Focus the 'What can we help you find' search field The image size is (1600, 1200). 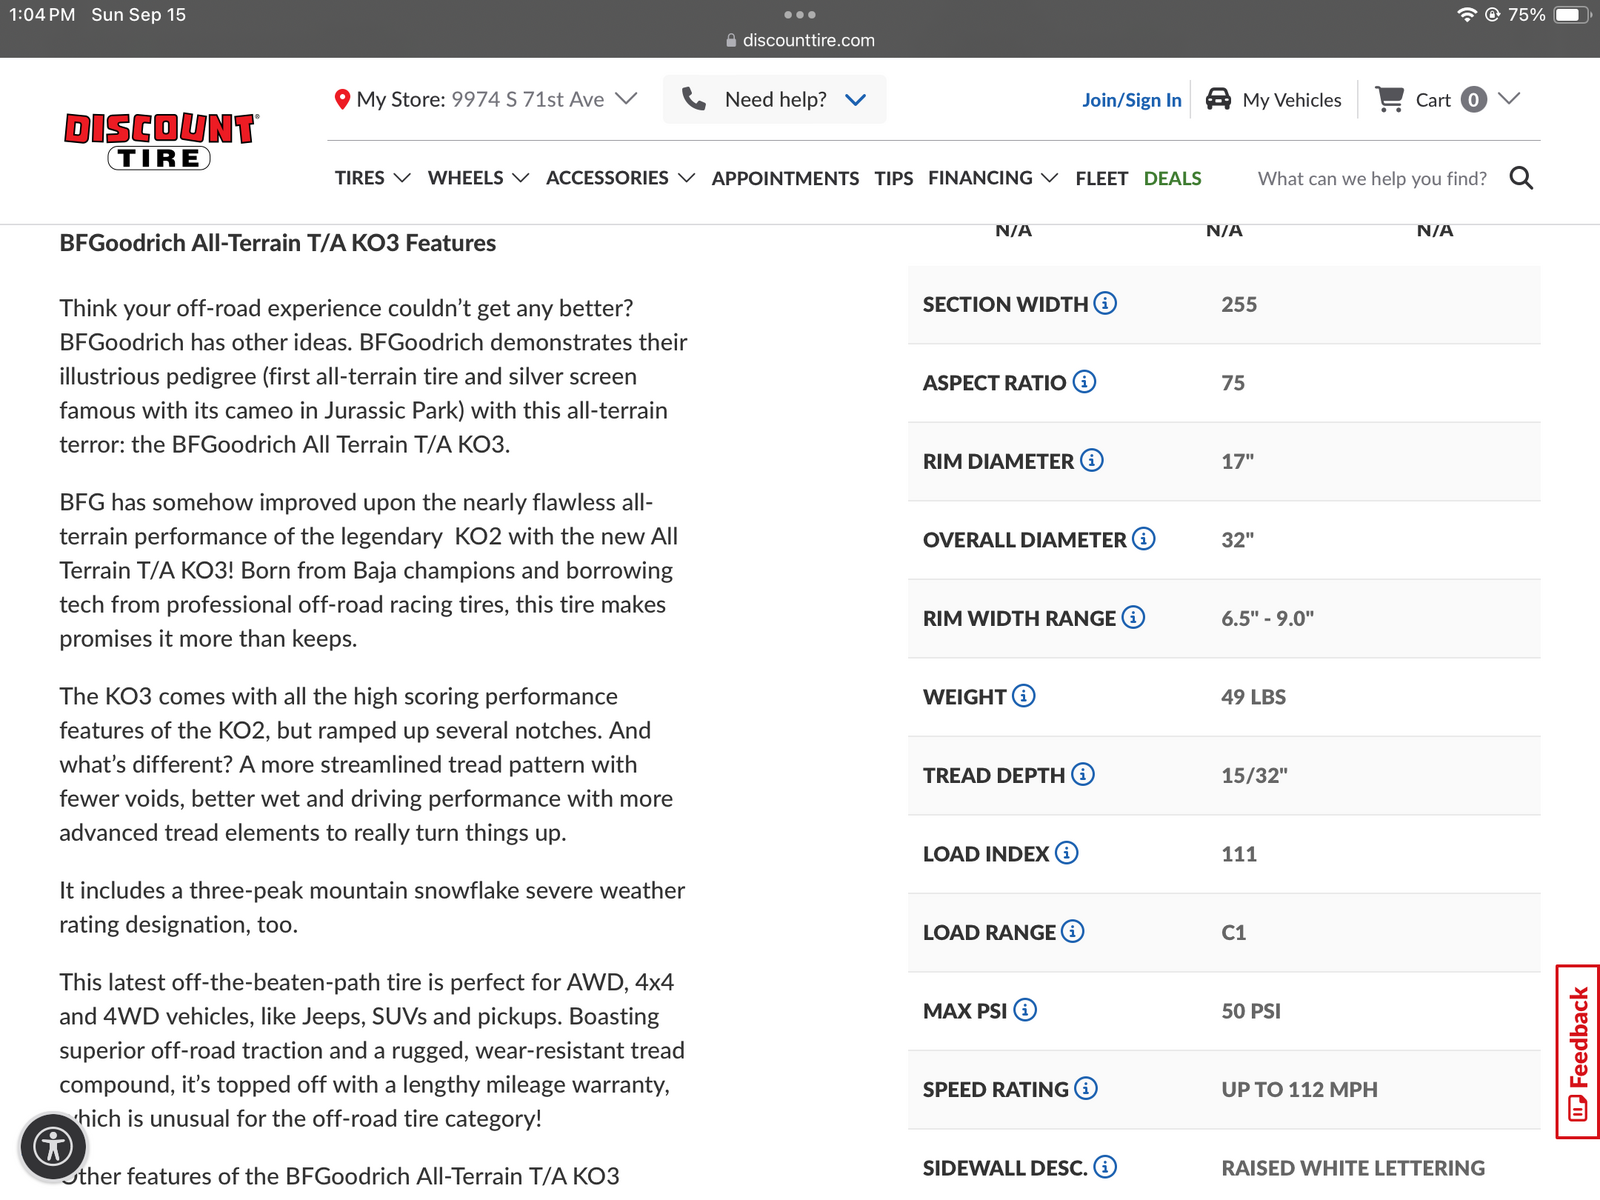click(1372, 178)
